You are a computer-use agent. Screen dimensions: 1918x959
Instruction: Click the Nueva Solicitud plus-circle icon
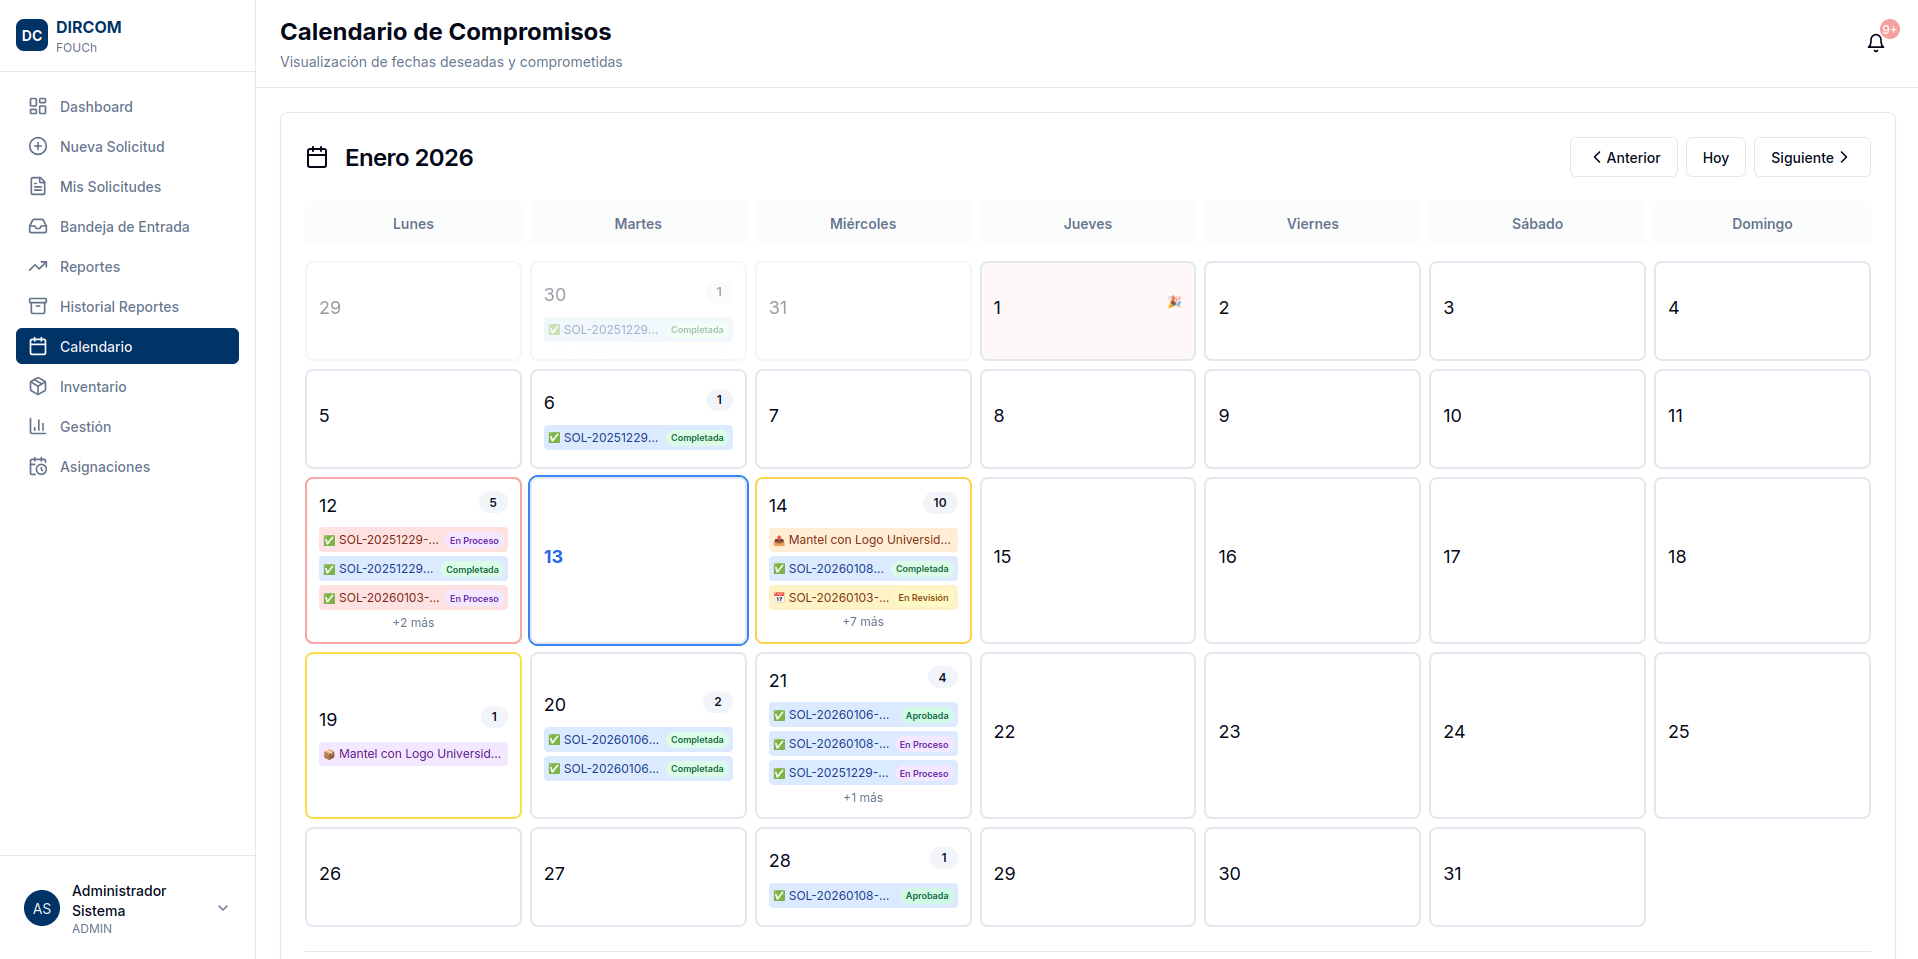(x=38, y=146)
